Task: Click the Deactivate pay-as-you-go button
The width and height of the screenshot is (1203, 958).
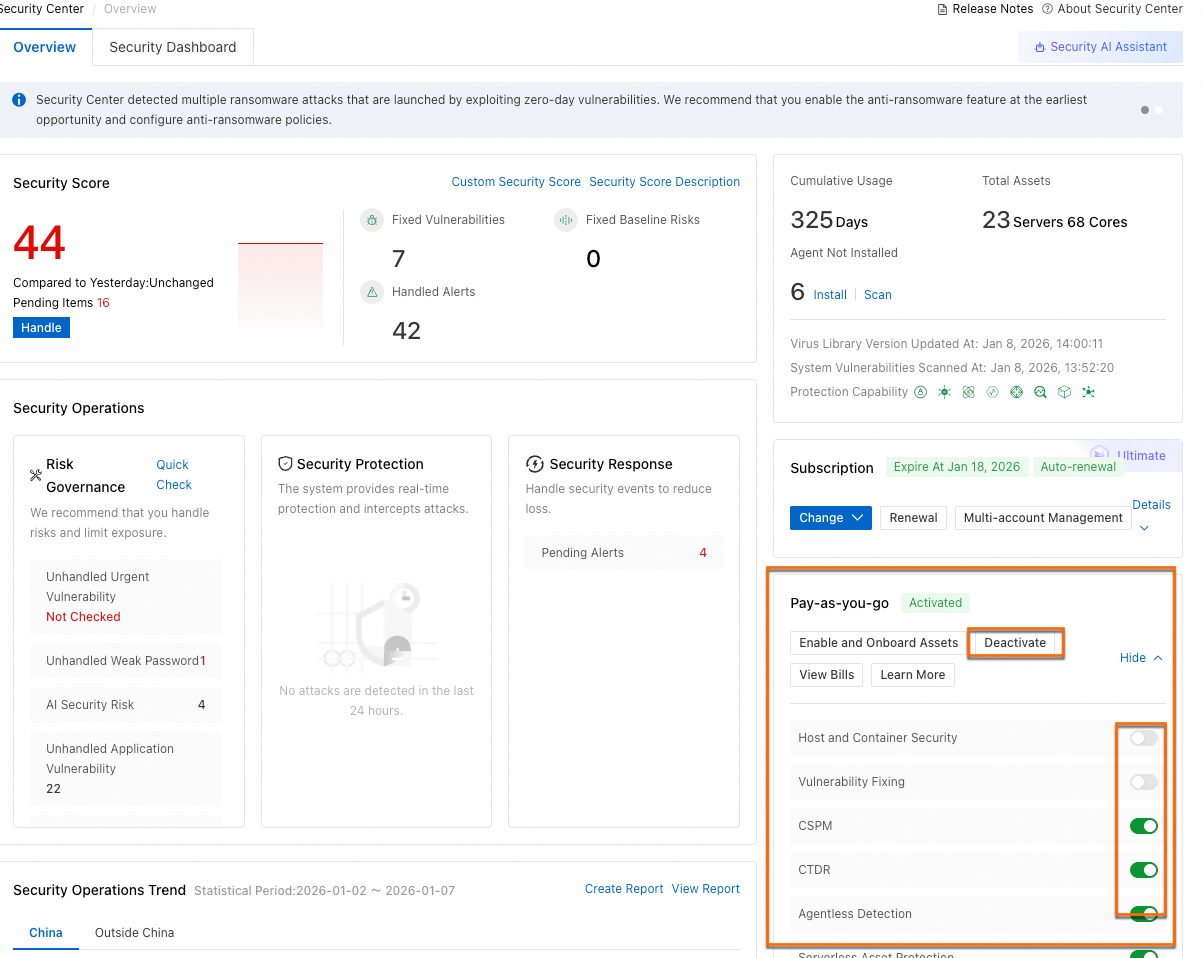Action: (x=1015, y=643)
